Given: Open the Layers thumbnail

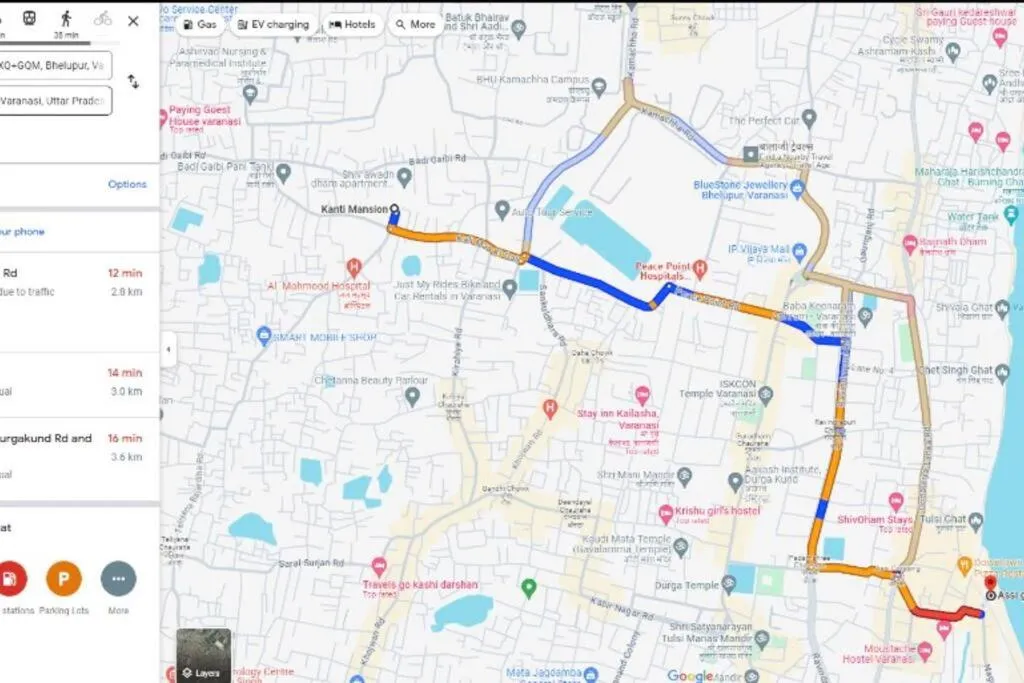Looking at the screenshot, I should (x=204, y=656).
